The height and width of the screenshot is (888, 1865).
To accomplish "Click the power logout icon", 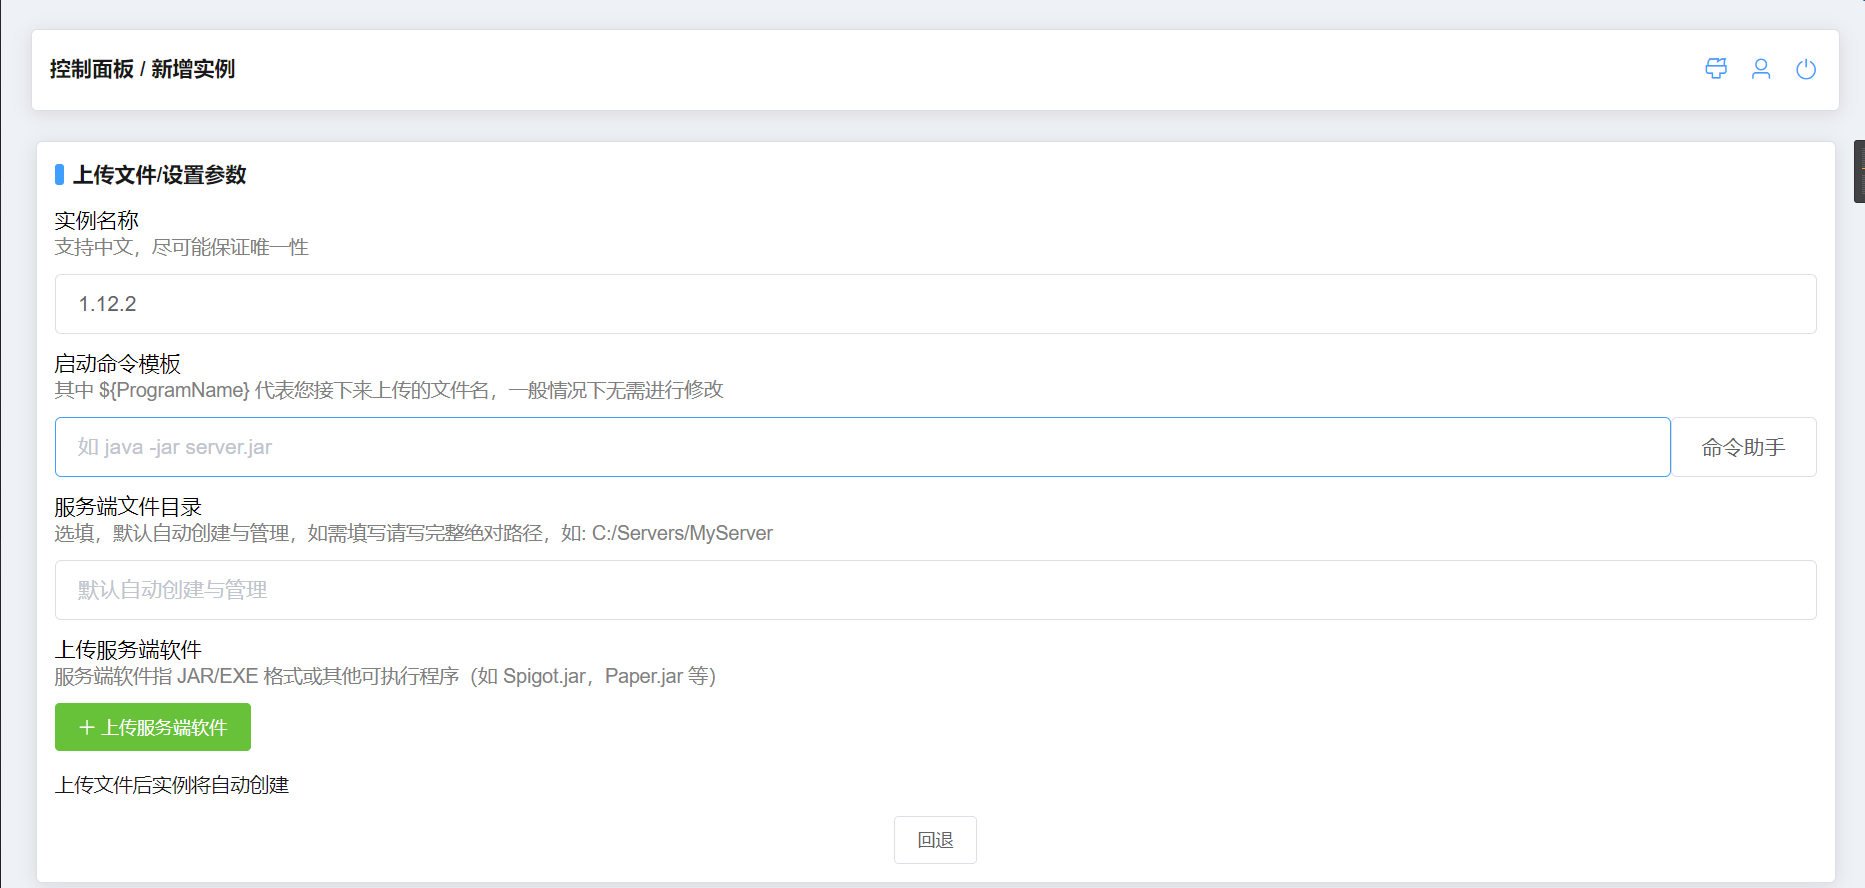I will (x=1806, y=69).
